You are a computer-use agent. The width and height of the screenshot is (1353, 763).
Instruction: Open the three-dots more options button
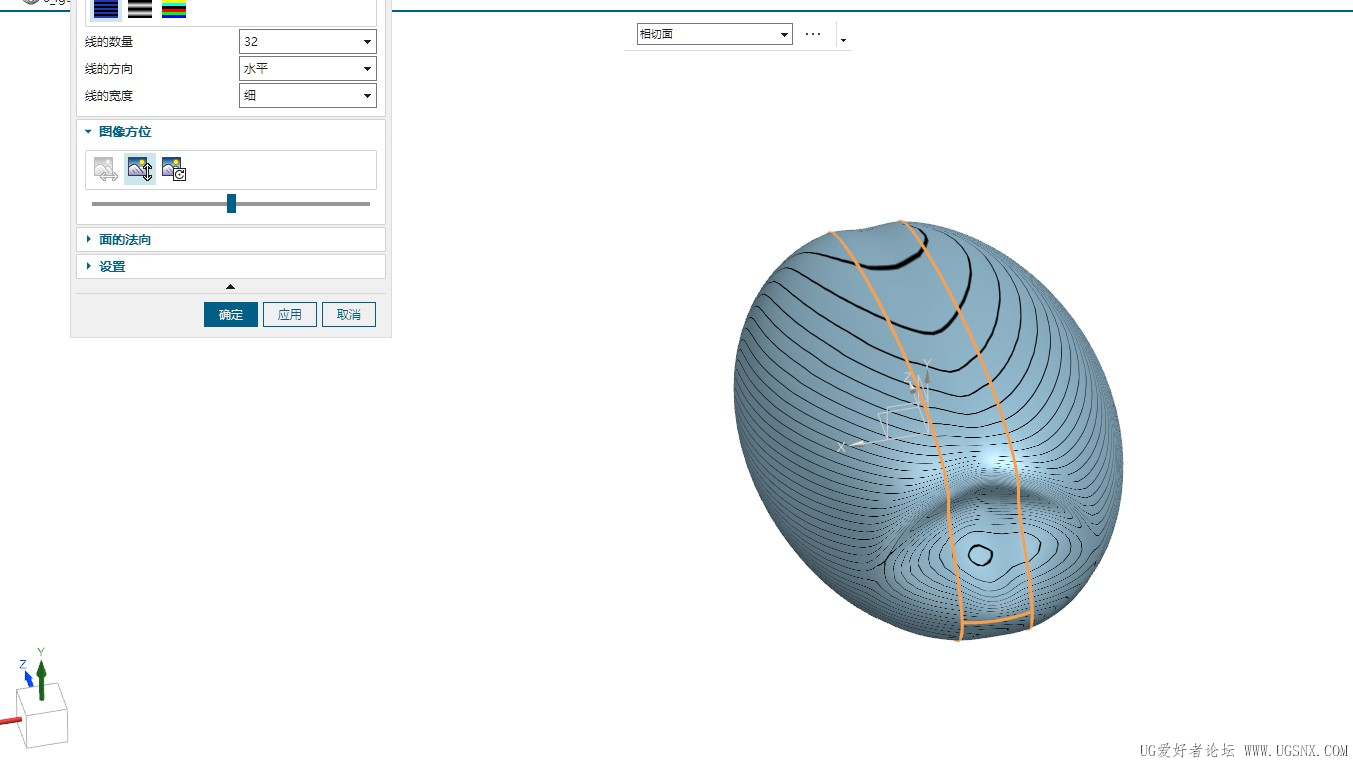click(x=813, y=34)
